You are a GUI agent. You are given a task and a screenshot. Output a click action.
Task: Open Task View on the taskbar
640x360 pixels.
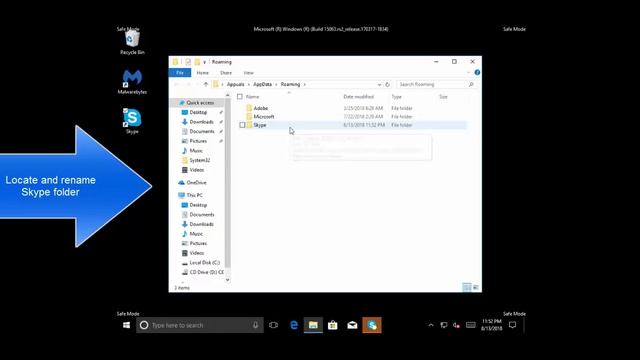point(273,325)
